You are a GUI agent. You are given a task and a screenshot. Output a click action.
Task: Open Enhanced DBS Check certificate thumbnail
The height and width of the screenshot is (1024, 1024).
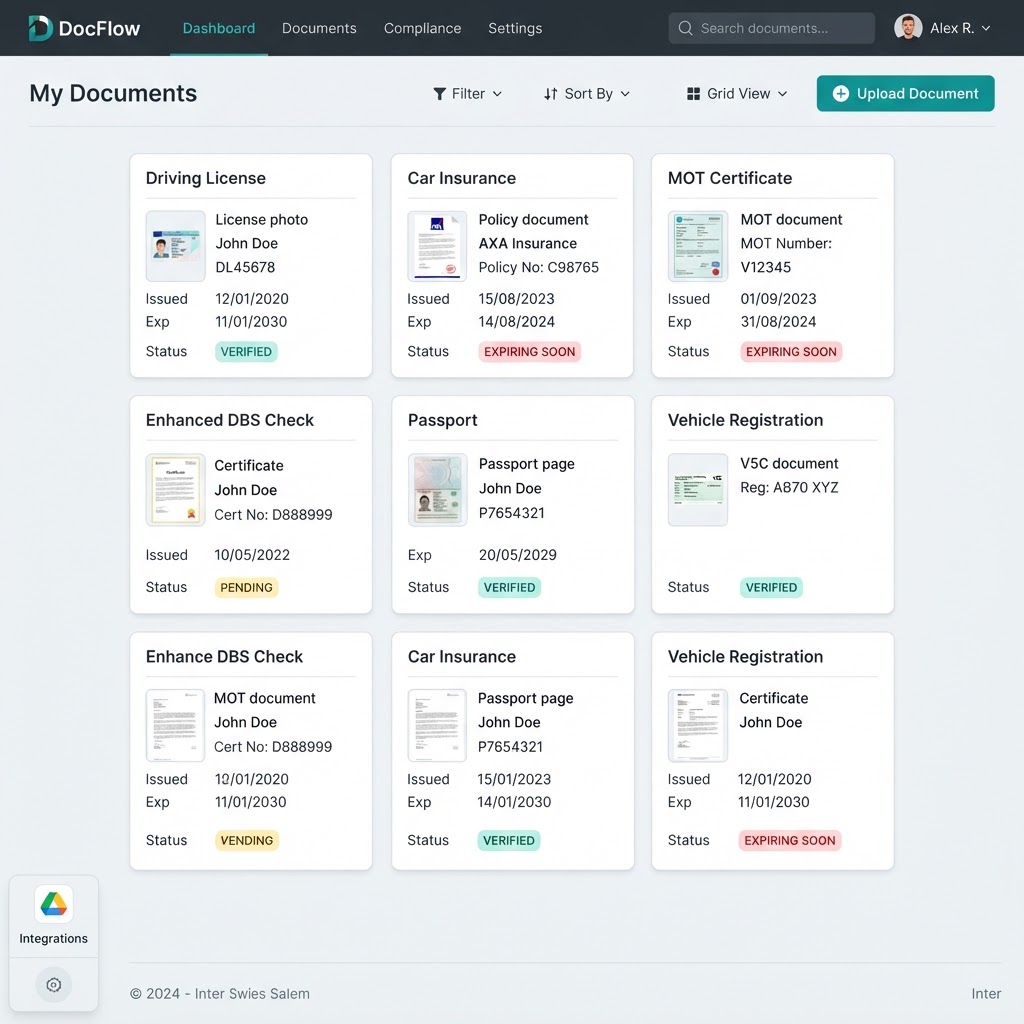tap(176, 490)
